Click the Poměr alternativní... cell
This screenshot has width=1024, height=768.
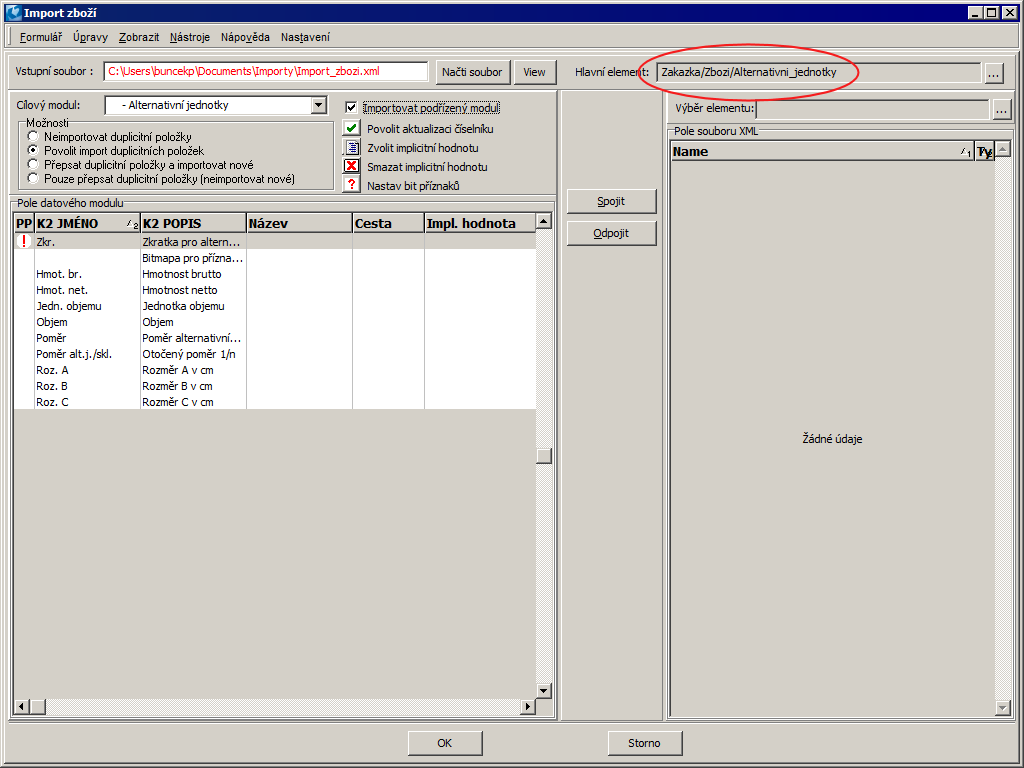pyautogui.click(x=193, y=338)
